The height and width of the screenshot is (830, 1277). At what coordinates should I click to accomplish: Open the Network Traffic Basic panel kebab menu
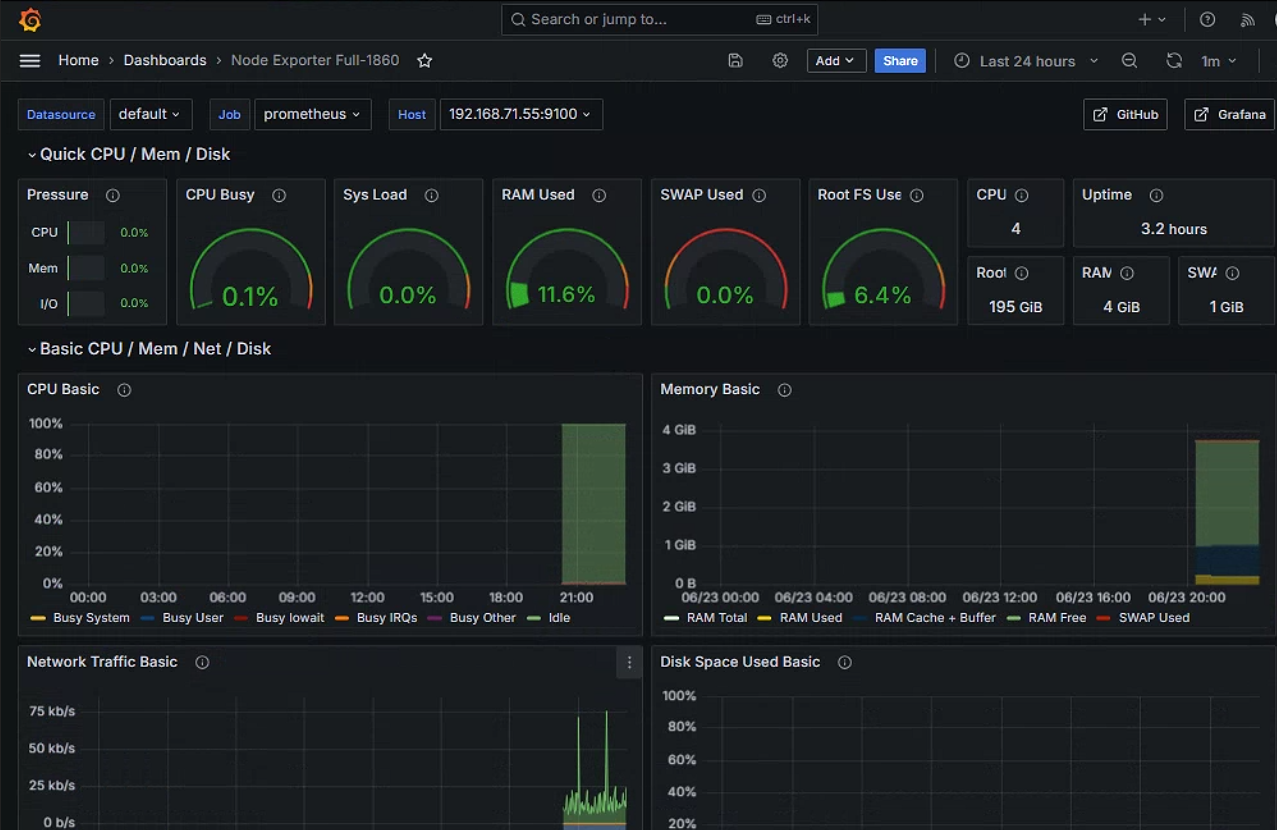pos(629,662)
